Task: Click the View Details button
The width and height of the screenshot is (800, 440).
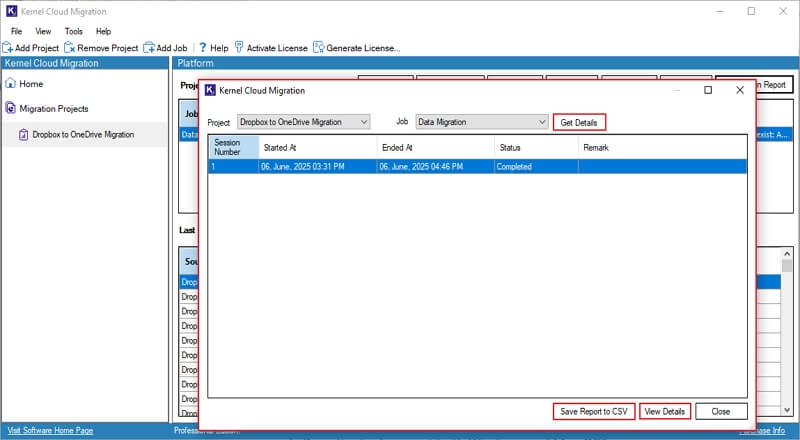Action: point(665,411)
